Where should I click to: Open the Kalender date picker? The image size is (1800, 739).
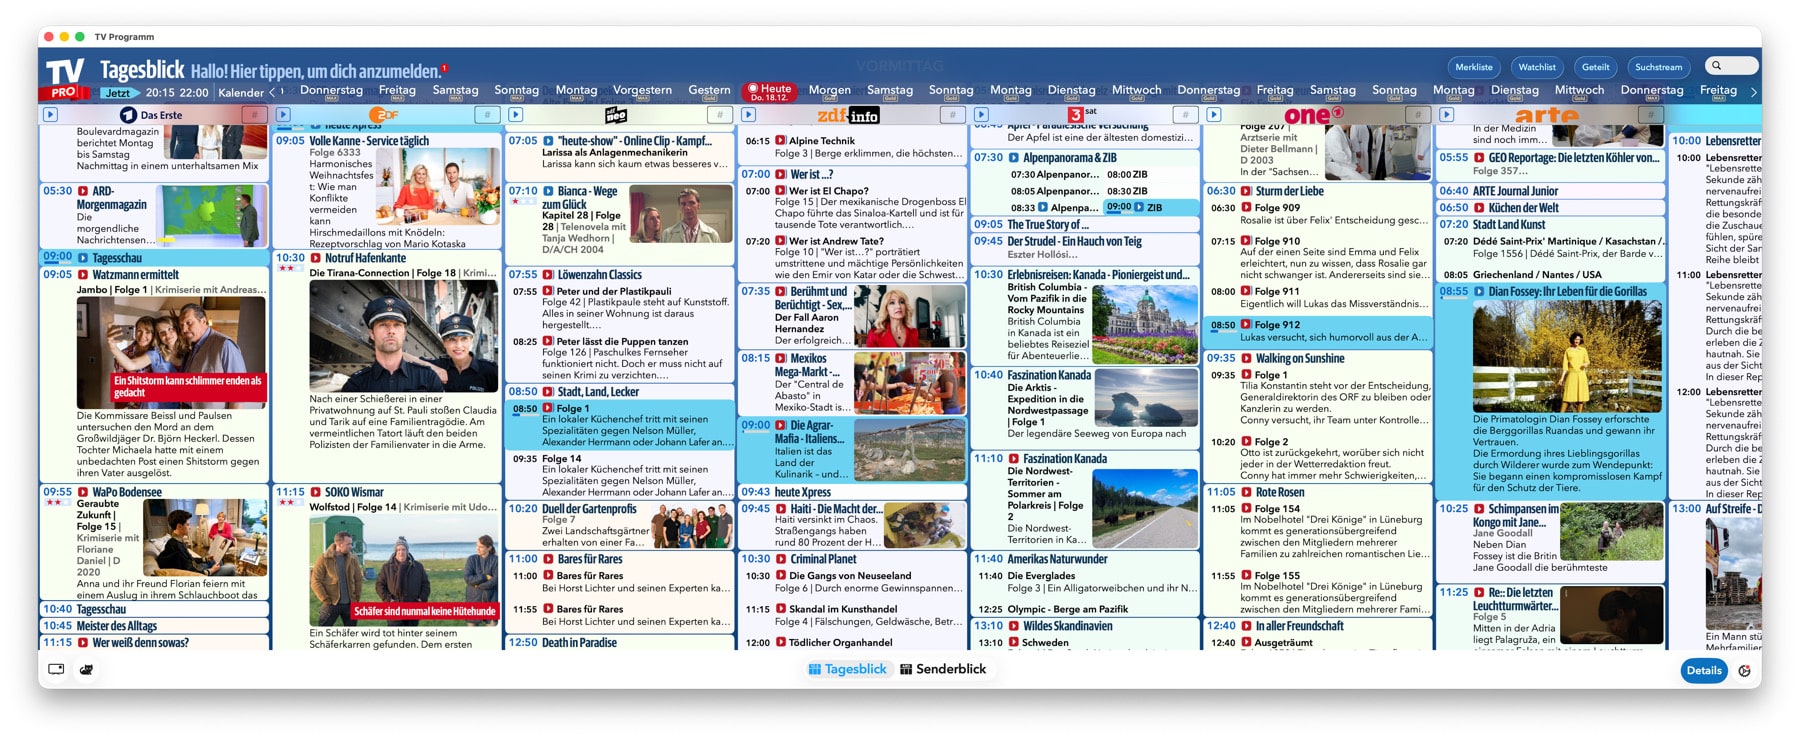coord(241,93)
